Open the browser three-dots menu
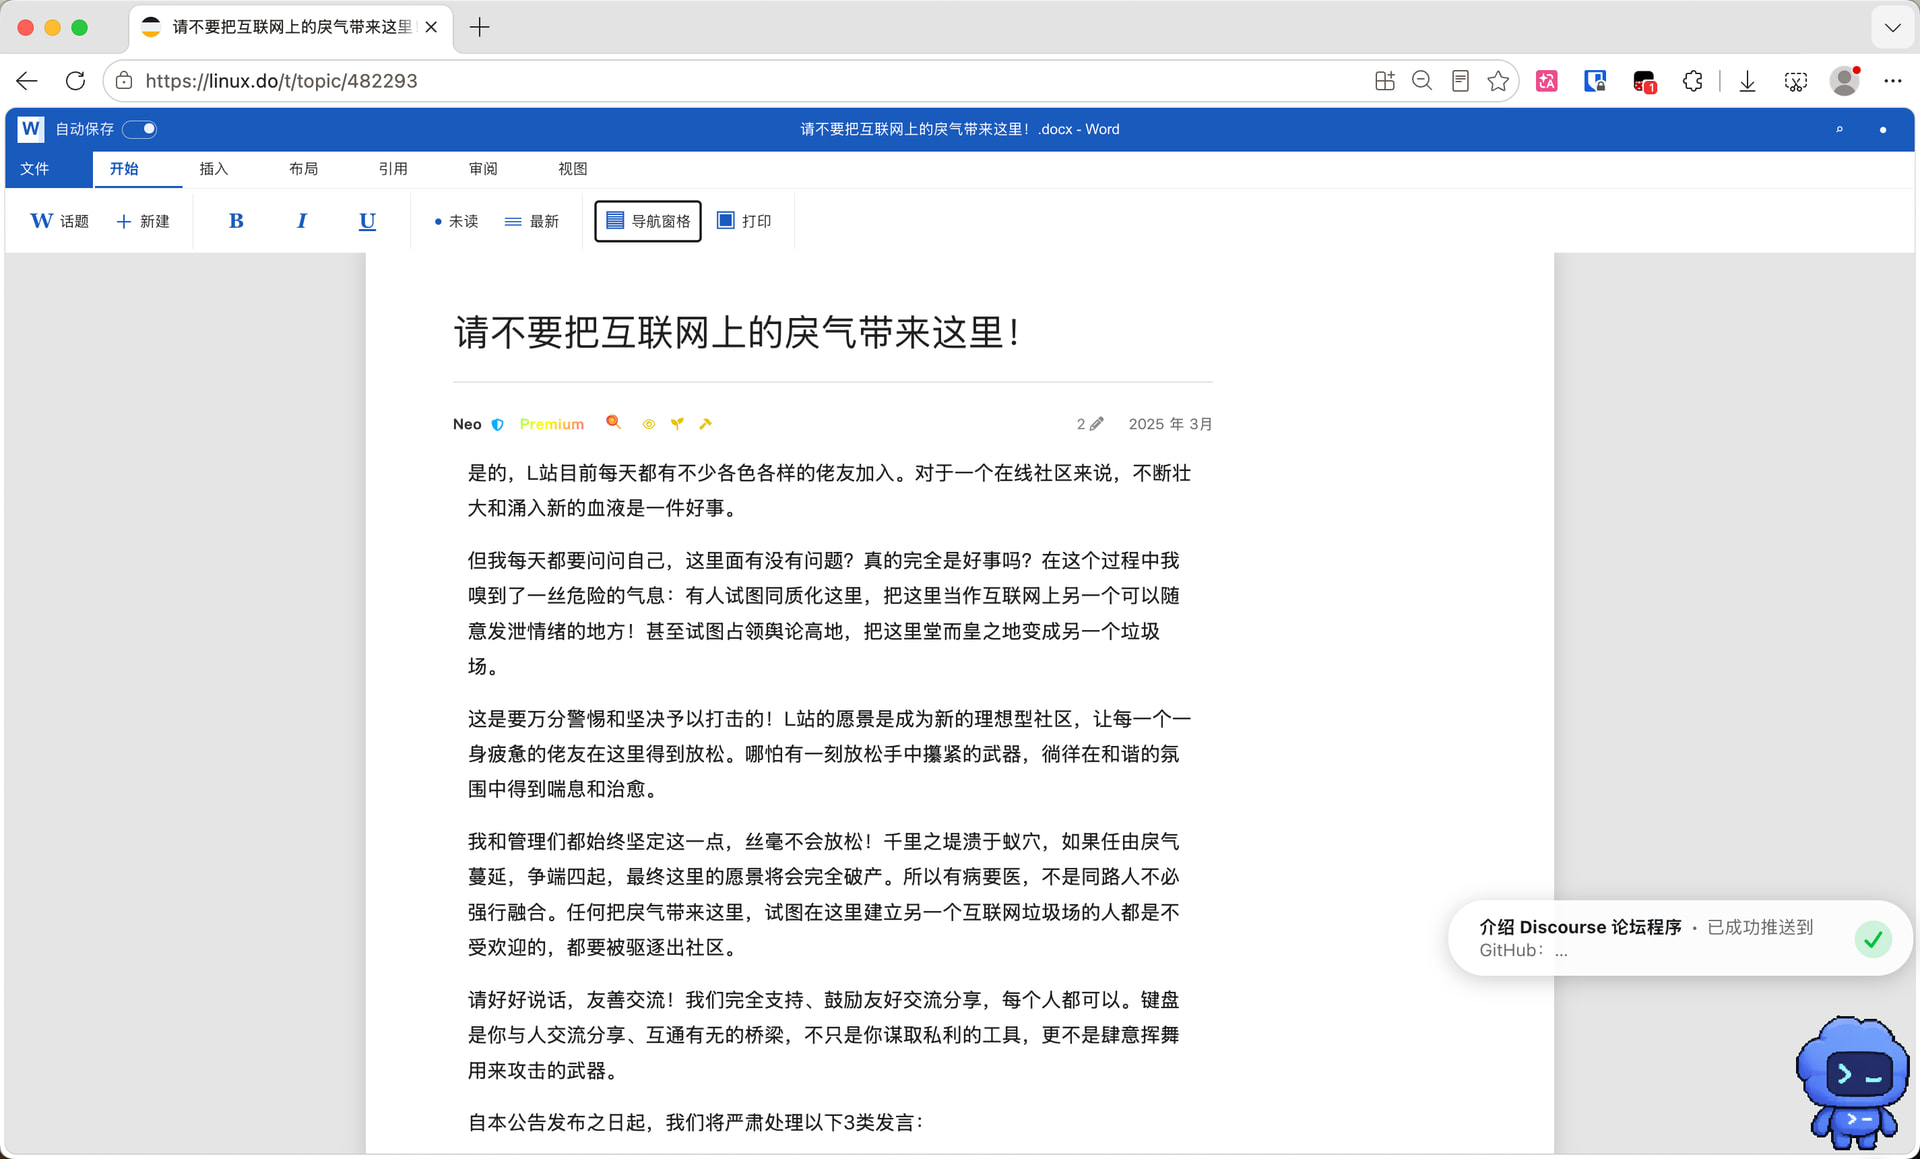 coord(1893,81)
